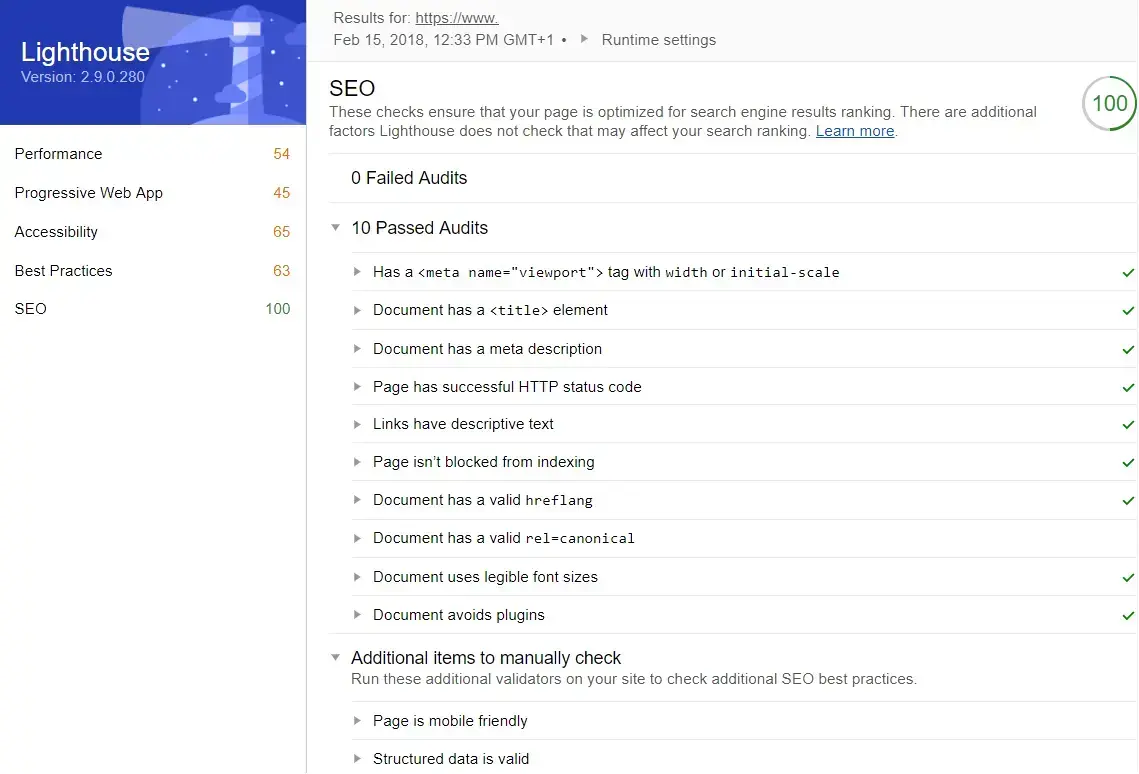Collapse Additional items to manually check
The width and height of the screenshot is (1139, 774).
point(336,658)
